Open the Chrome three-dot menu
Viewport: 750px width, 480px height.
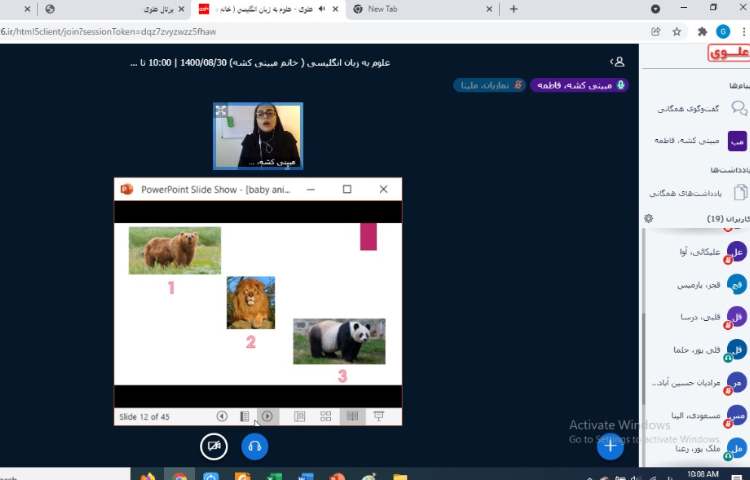744,32
